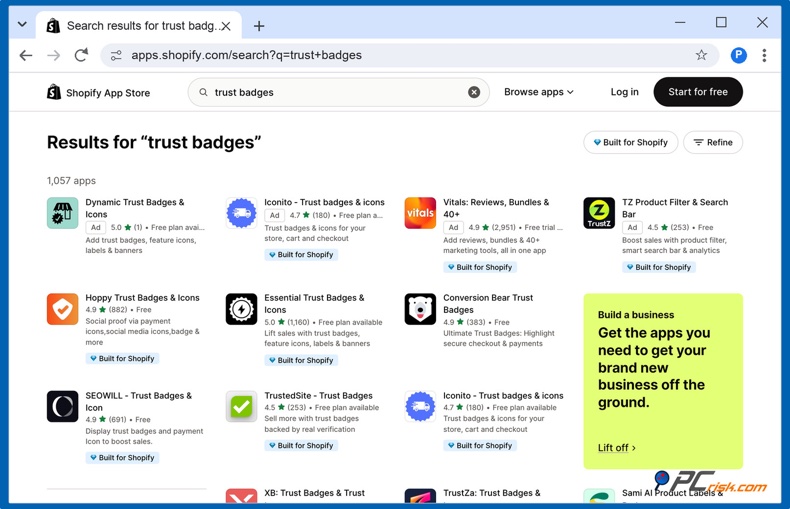The height and width of the screenshot is (509, 790).
Task: Open the Conversion Bear app icon
Action: 420,309
